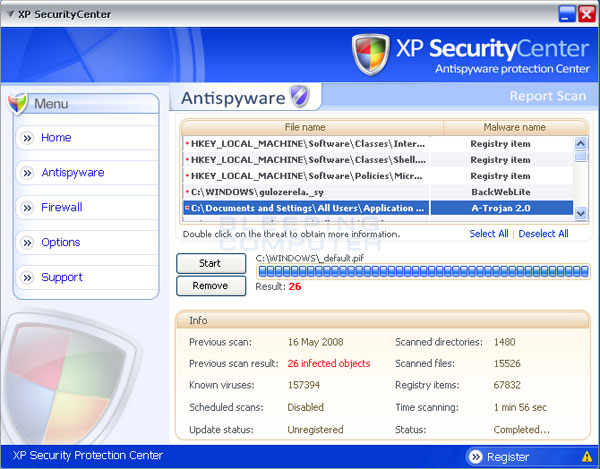Click the 16 May 2008 previous scan date

(315, 342)
